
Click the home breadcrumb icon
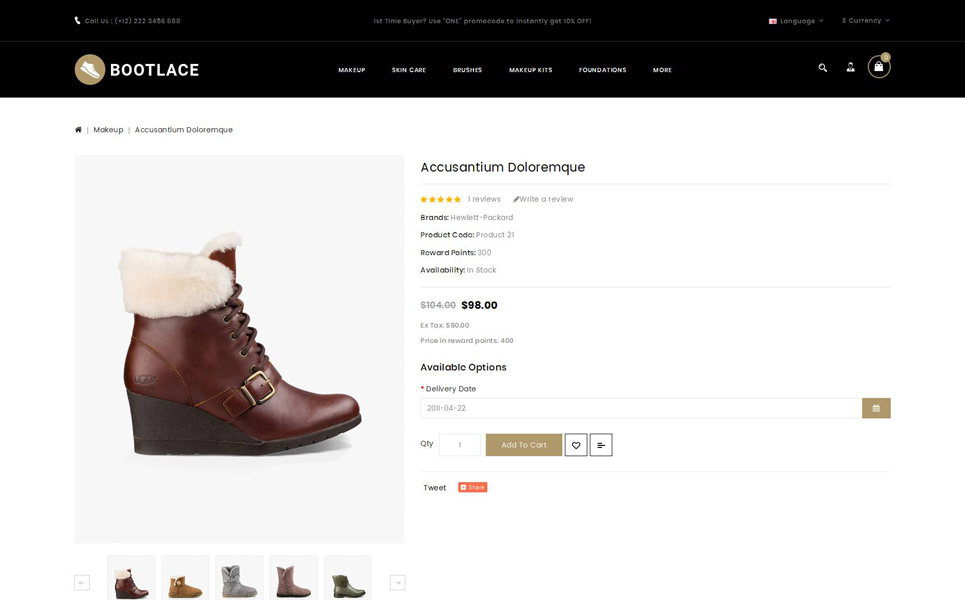[x=78, y=130]
